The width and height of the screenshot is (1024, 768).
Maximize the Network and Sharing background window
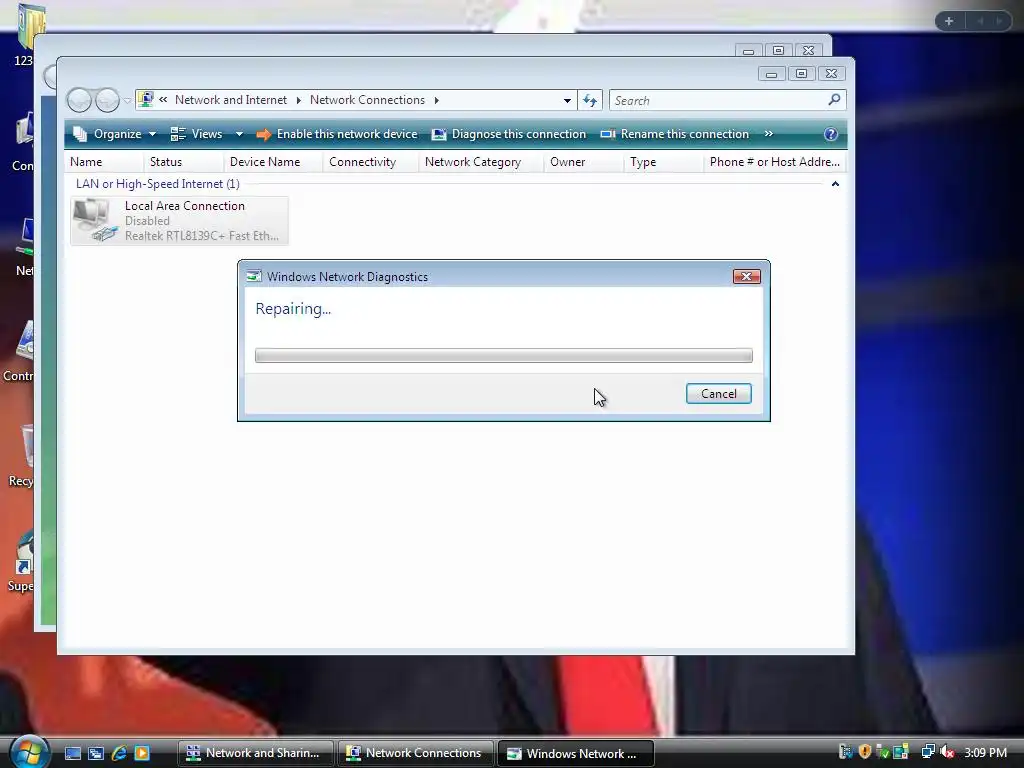[x=778, y=51]
